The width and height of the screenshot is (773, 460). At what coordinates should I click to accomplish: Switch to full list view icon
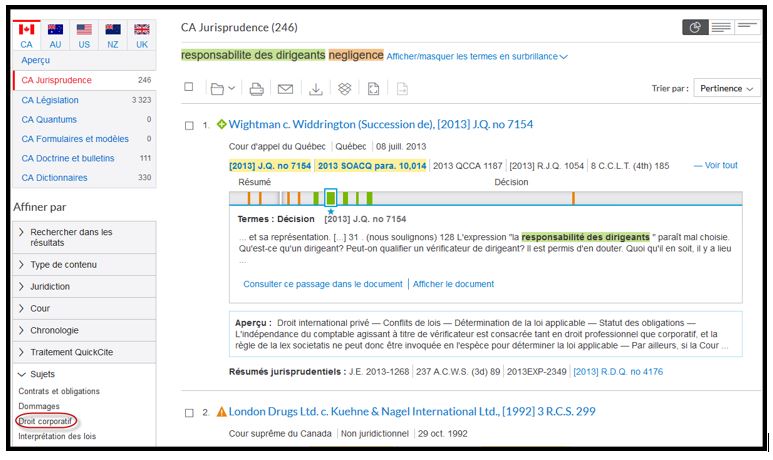pyautogui.click(x=721, y=28)
